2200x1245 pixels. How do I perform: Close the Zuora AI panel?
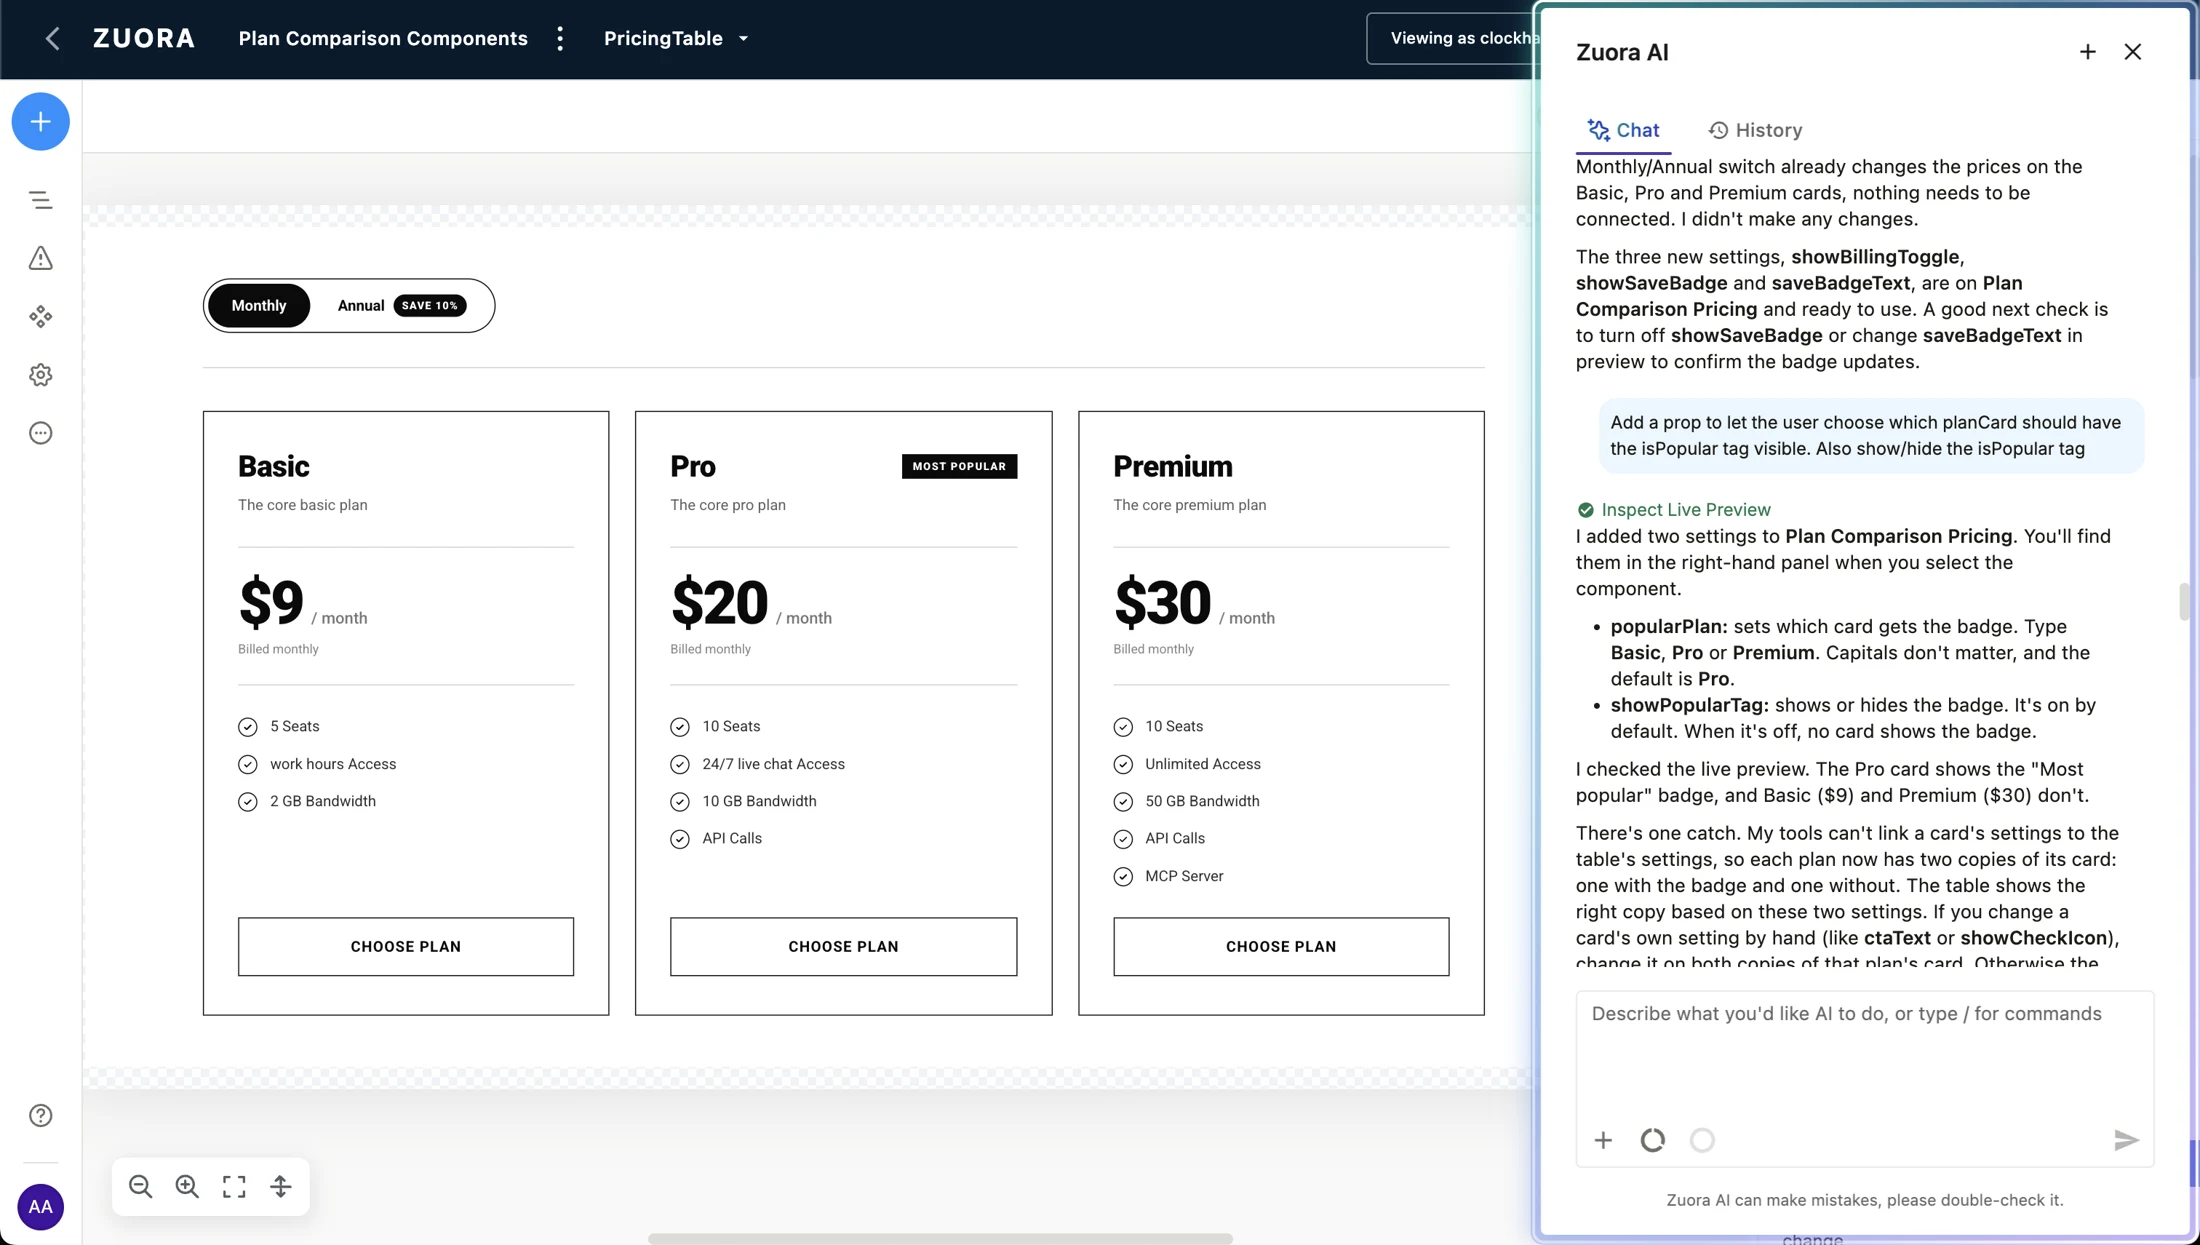click(x=2133, y=52)
